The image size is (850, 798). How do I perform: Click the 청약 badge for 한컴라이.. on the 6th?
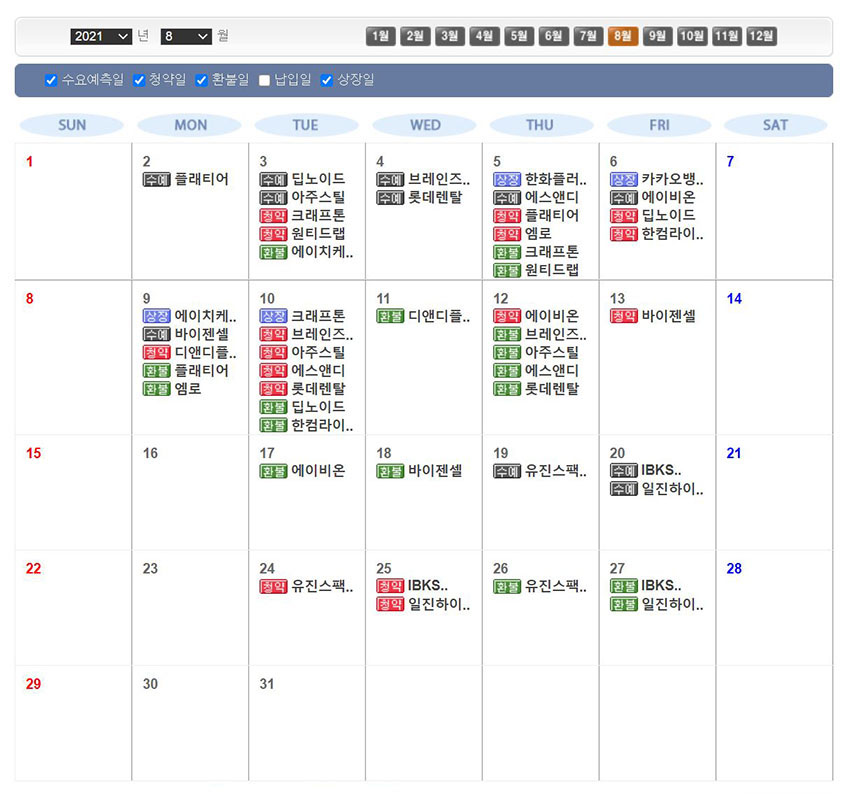(624, 234)
